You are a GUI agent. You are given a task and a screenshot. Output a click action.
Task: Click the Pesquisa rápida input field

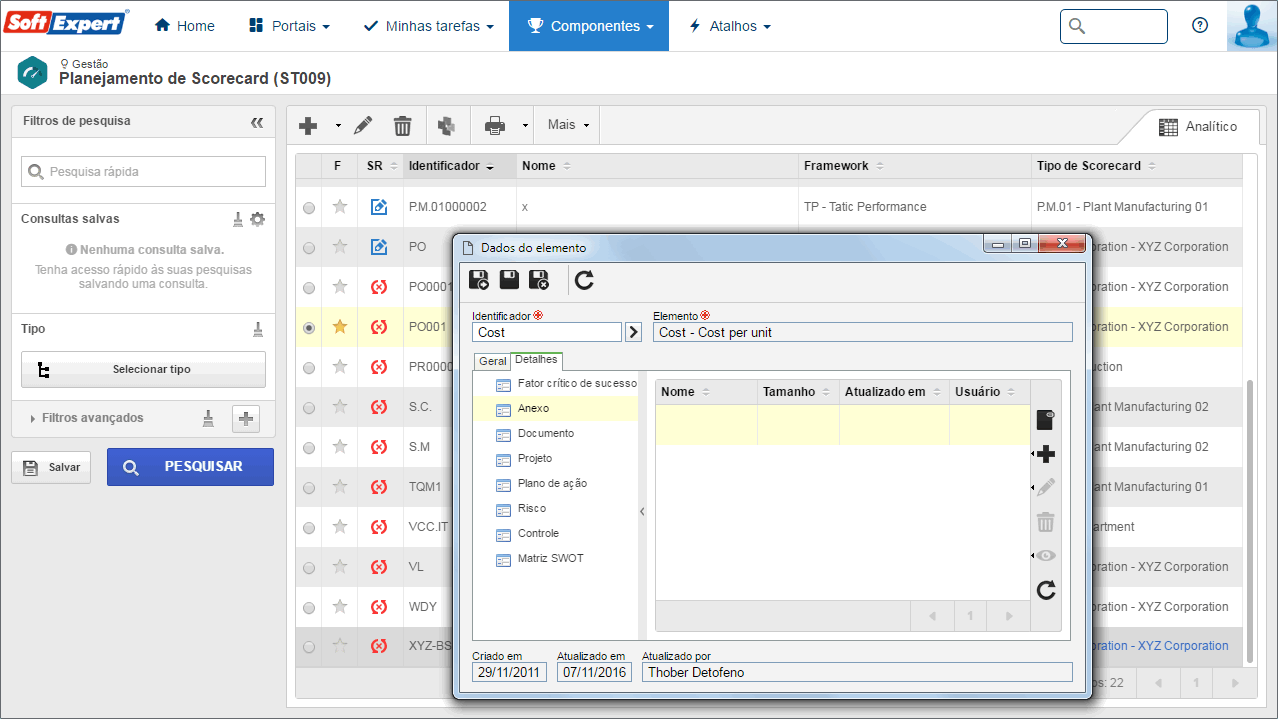[143, 171]
